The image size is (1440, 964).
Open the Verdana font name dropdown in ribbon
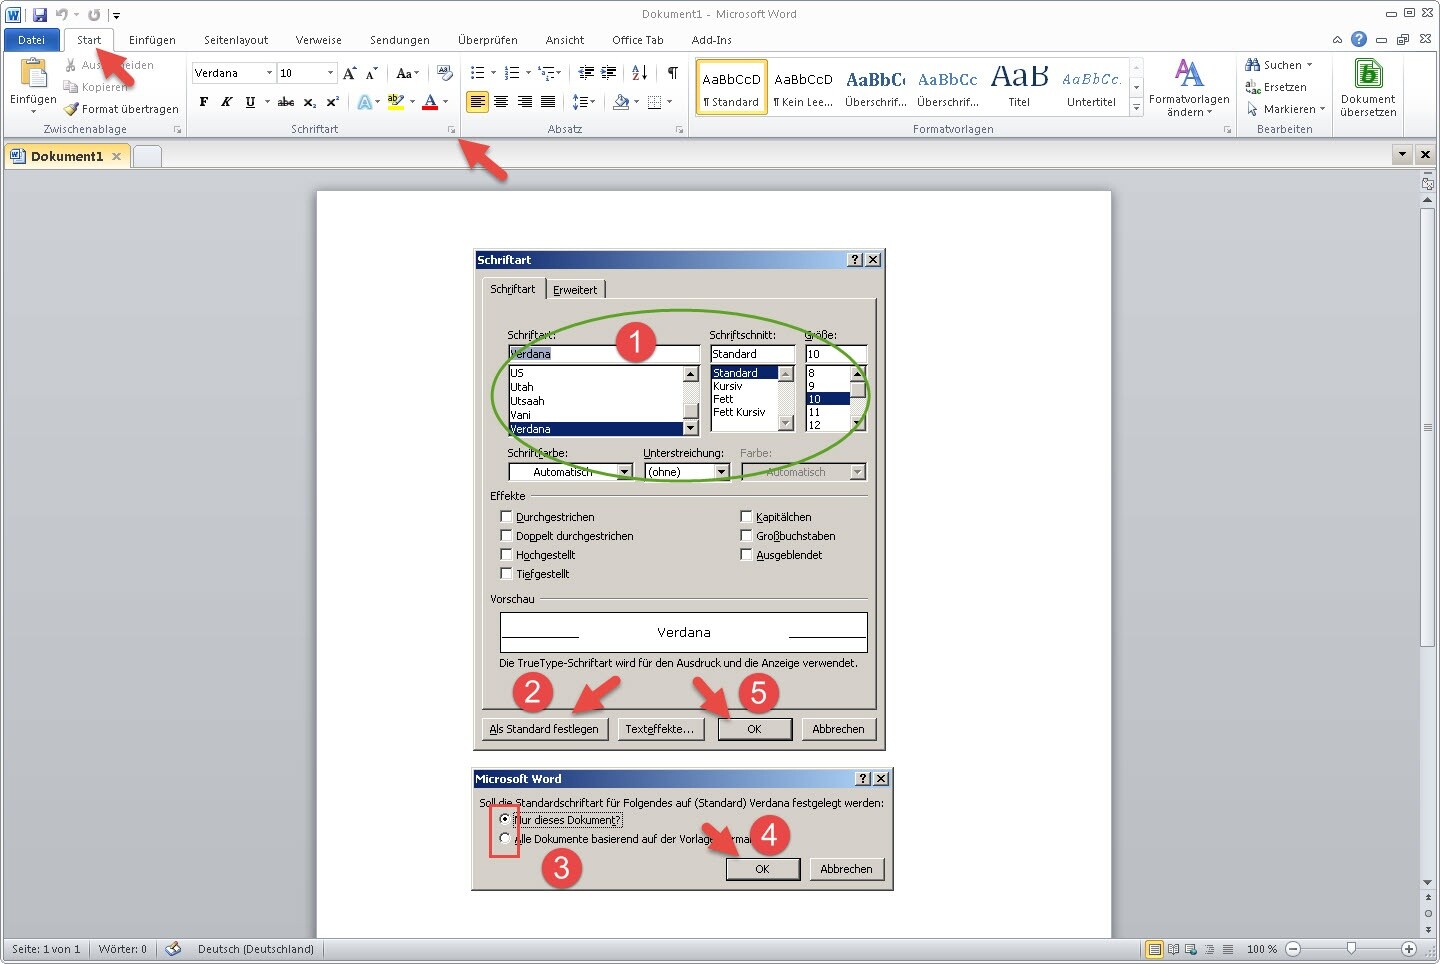pos(269,73)
